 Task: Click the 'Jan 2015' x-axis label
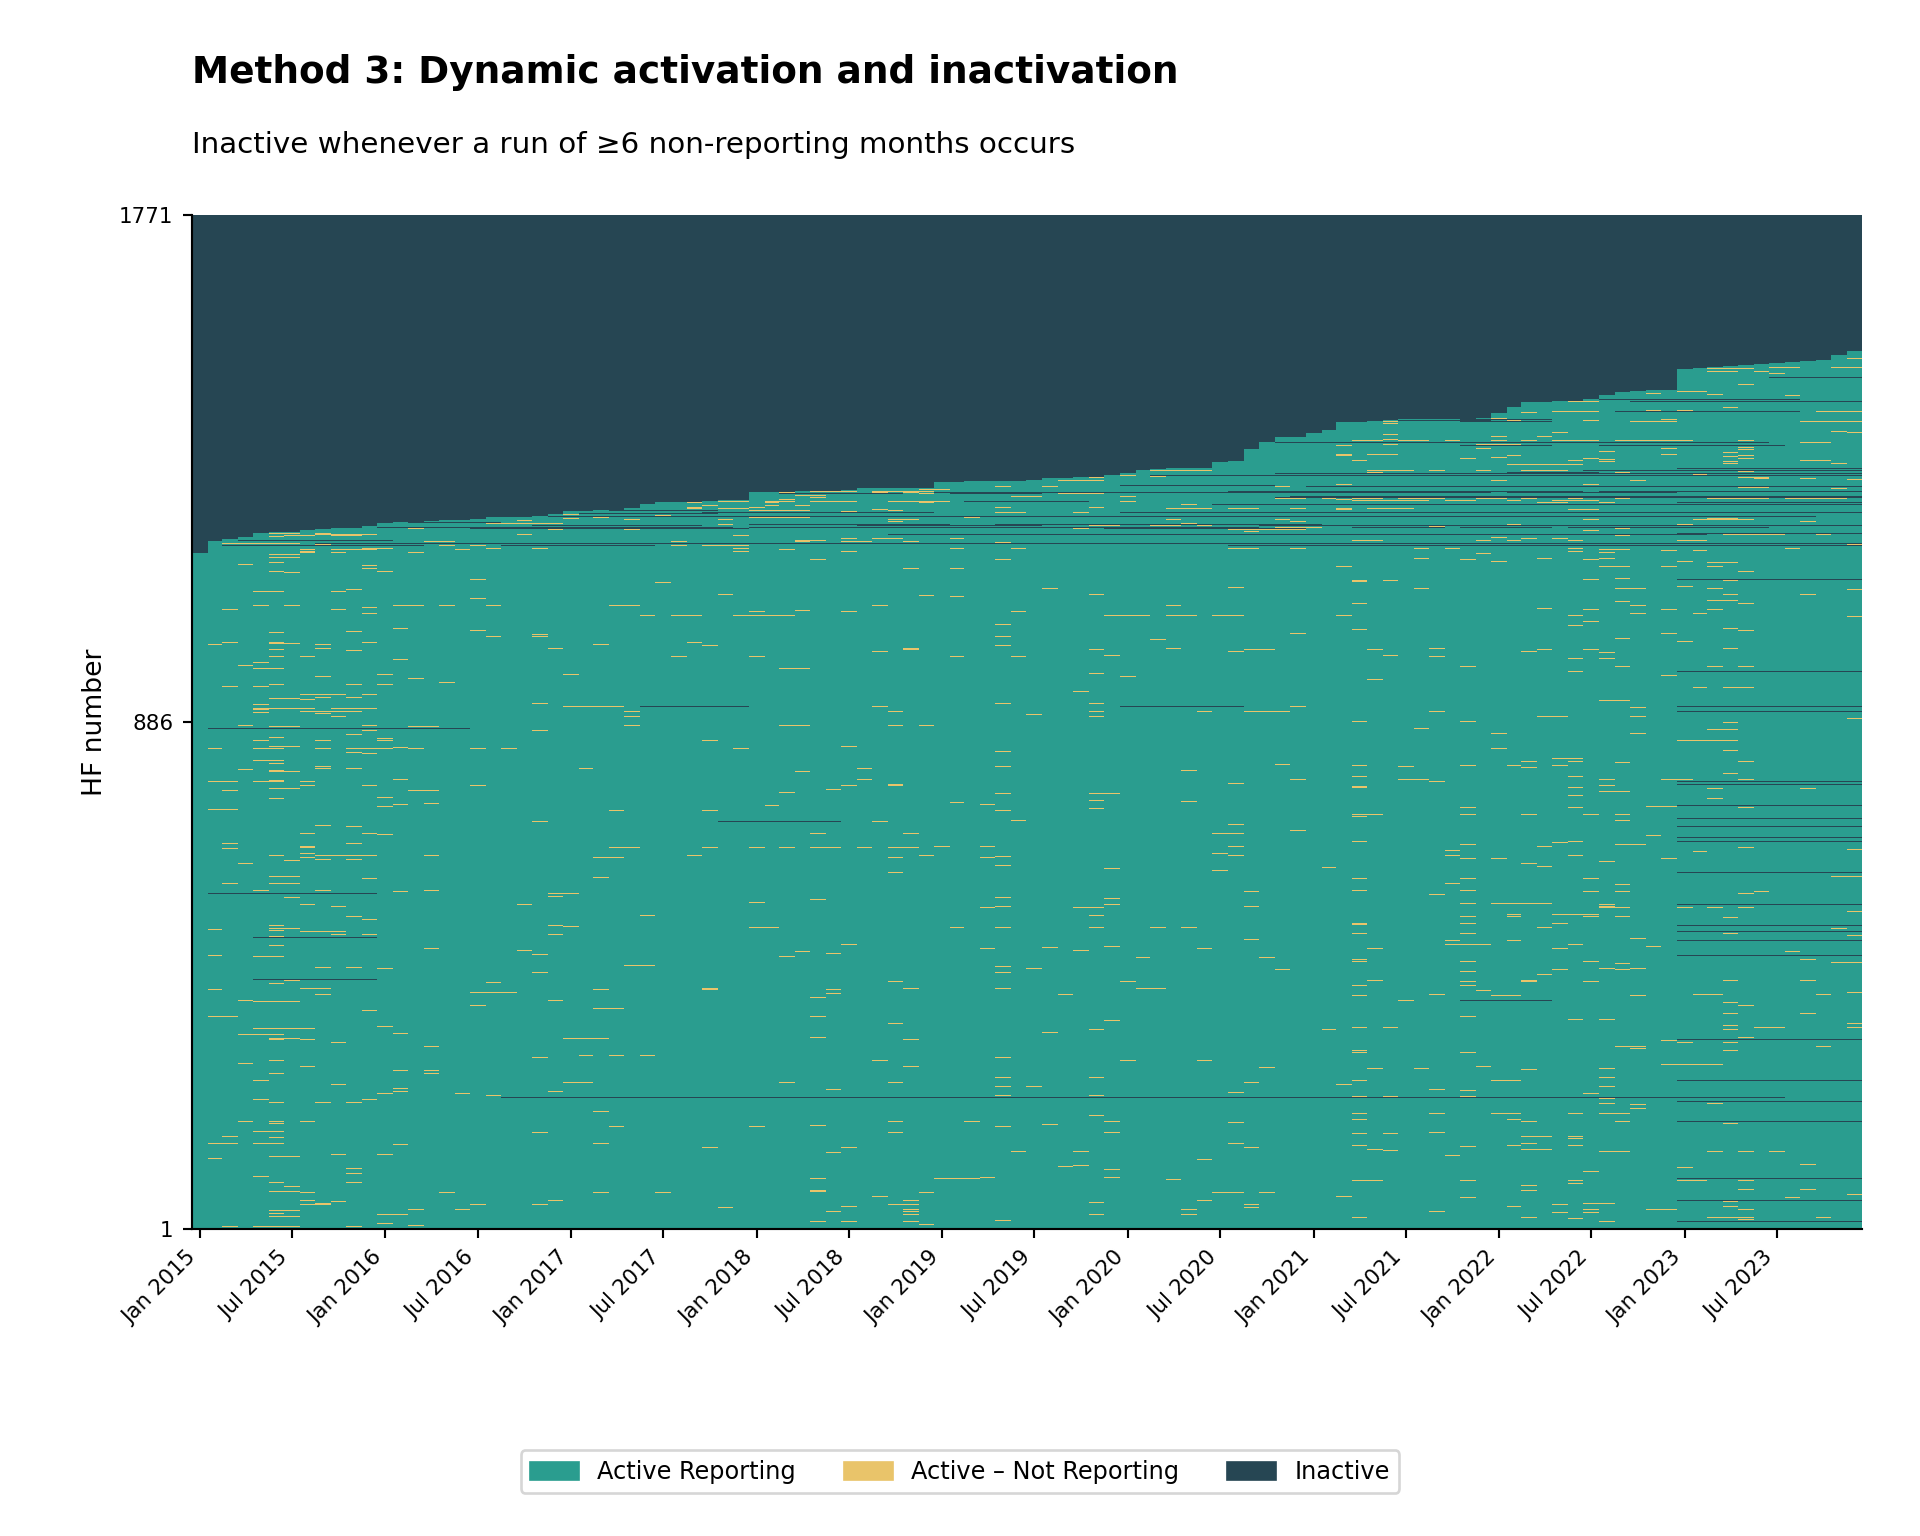[x=163, y=1287]
